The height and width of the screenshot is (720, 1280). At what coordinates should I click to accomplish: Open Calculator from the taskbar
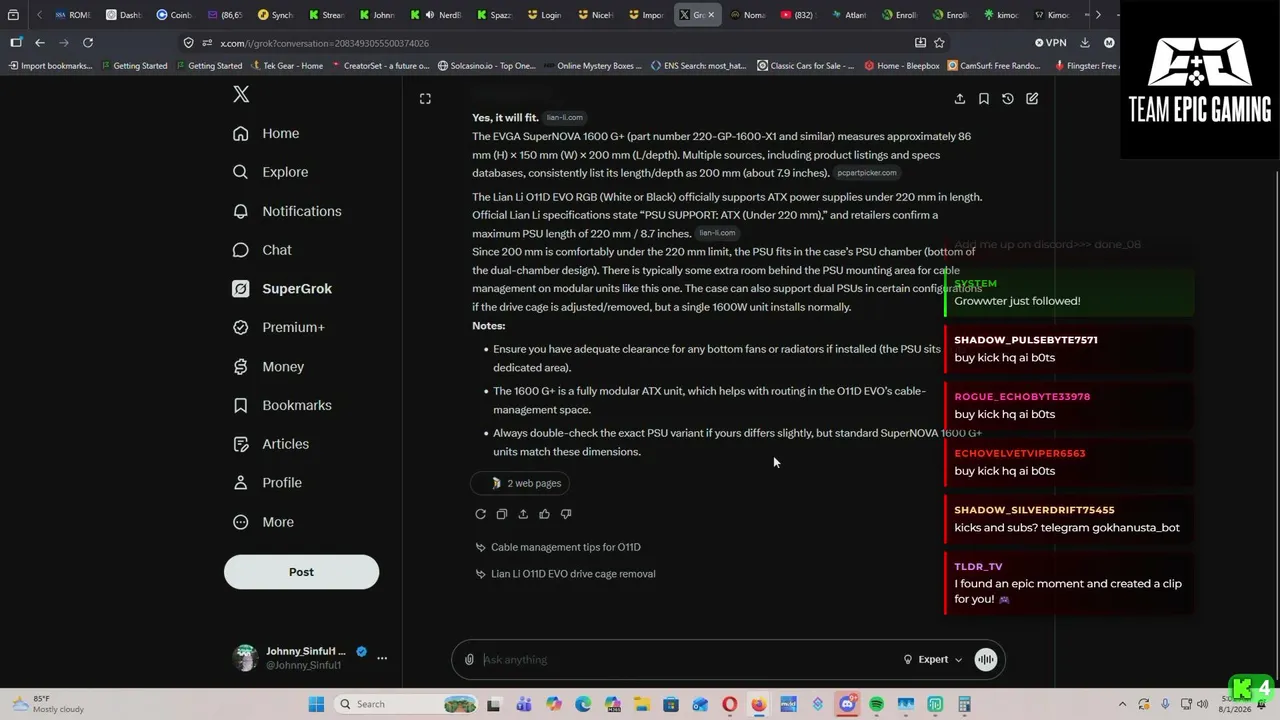(964, 704)
